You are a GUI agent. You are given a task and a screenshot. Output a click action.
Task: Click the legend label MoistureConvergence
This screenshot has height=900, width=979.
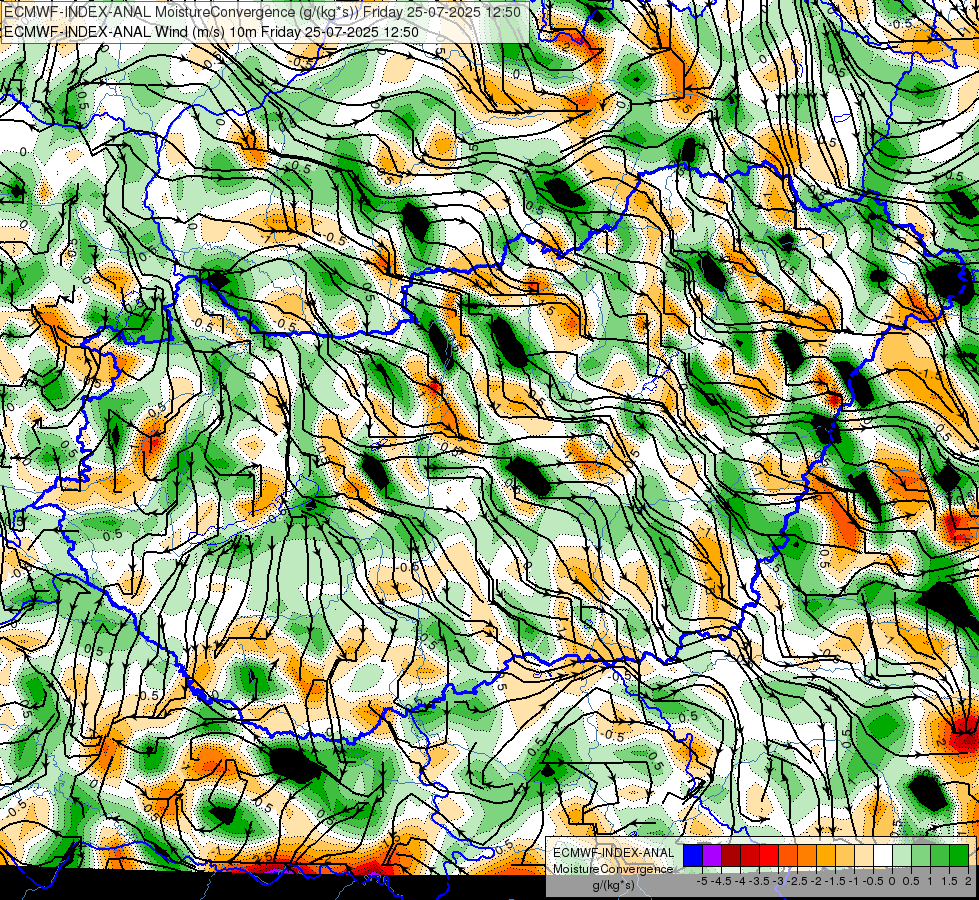[613, 869]
